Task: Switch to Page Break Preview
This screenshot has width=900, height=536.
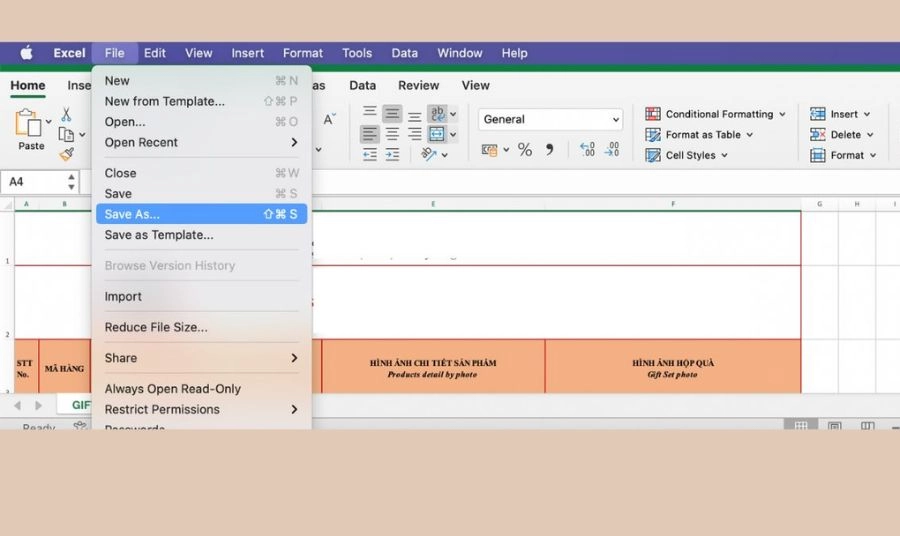Action: (867, 425)
